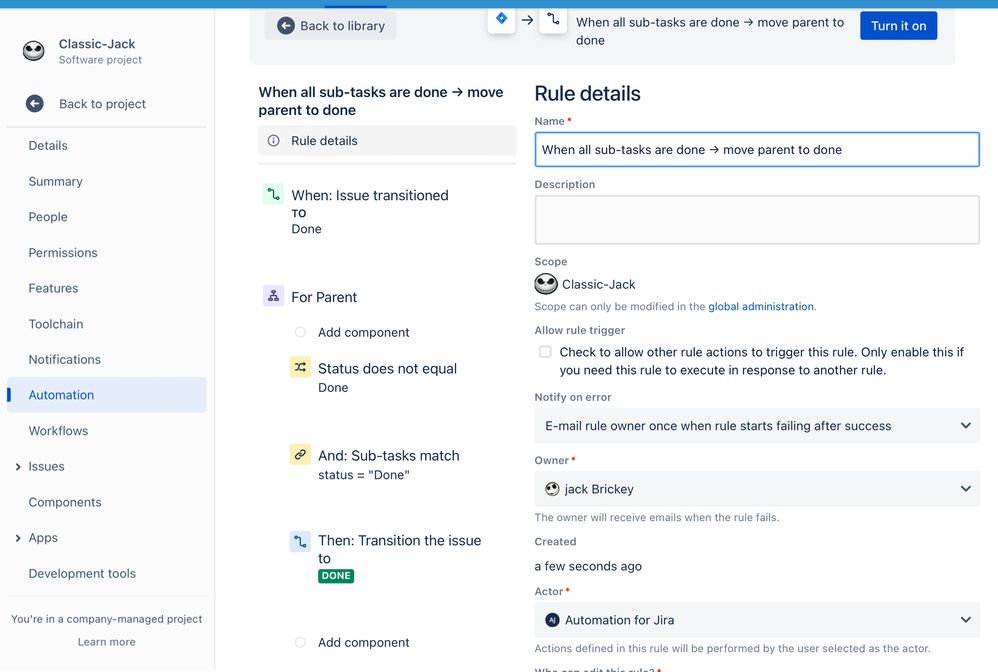Click the Rule details heading
Viewport: 998px width, 672px height.
click(587, 94)
